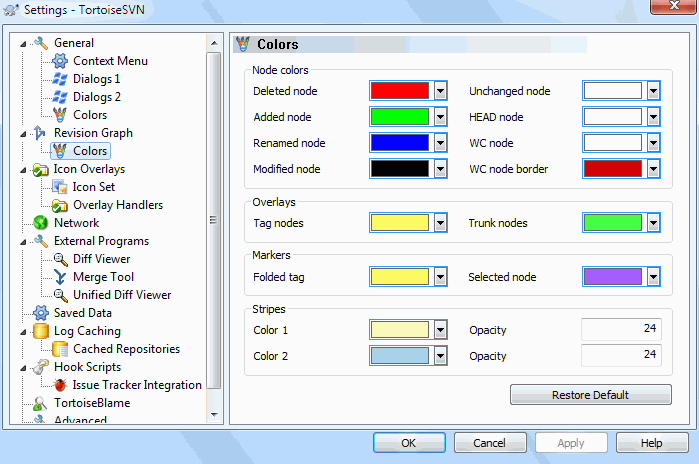Click the green Trunk nodes color swatch
Image resolution: width=699 pixels, height=464 pixels.
coord(613,223)
